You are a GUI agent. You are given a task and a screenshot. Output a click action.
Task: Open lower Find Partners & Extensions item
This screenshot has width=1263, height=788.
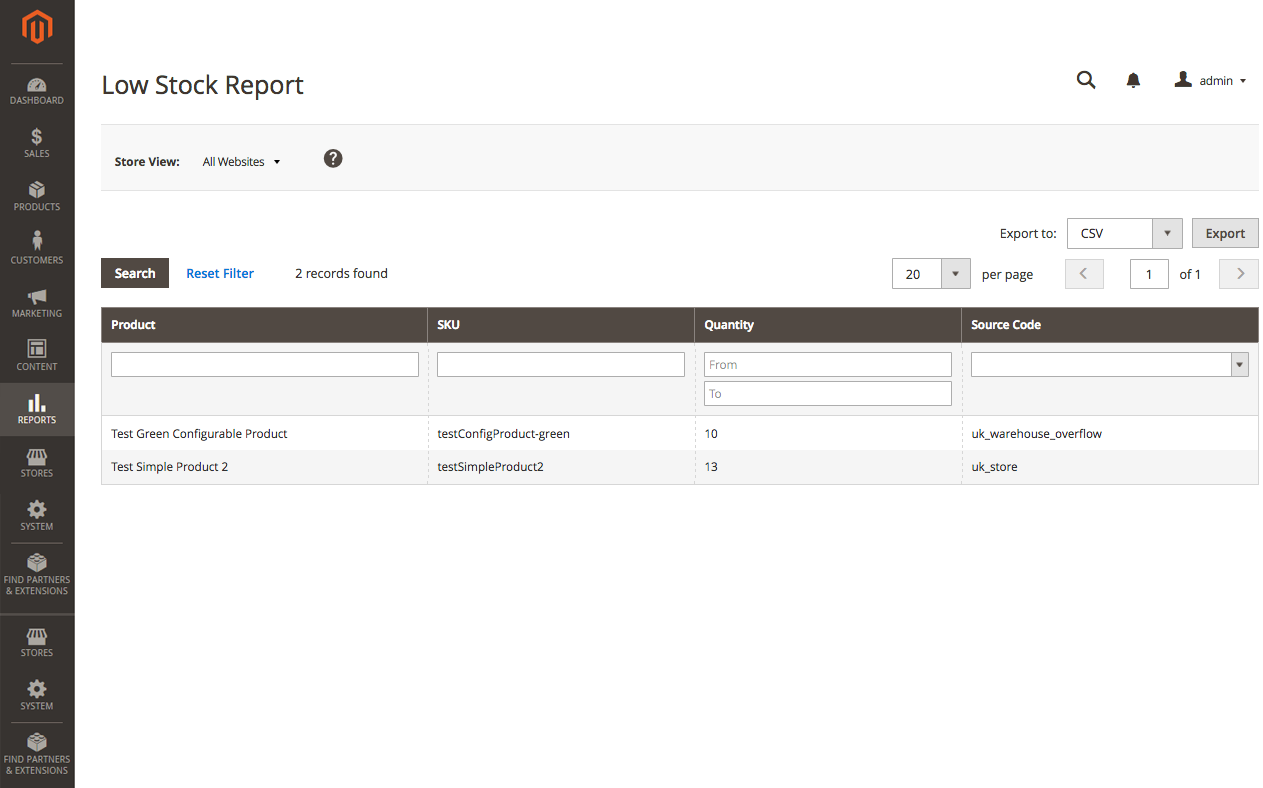click(37, 754)
